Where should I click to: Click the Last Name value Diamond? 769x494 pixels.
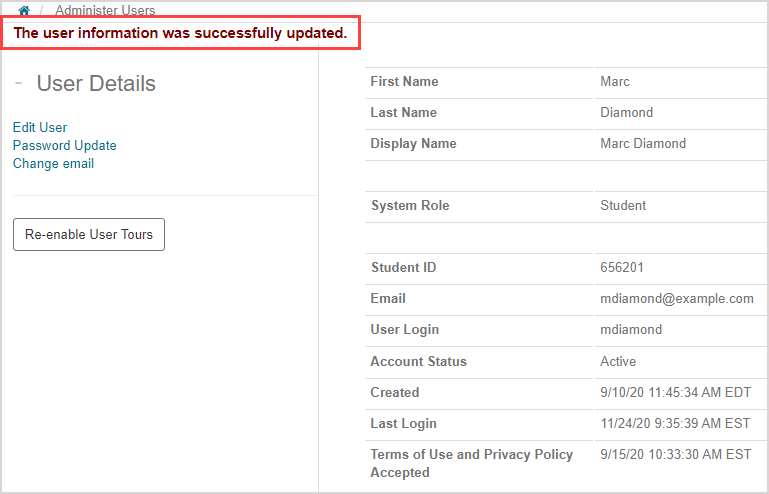[626, 113]
